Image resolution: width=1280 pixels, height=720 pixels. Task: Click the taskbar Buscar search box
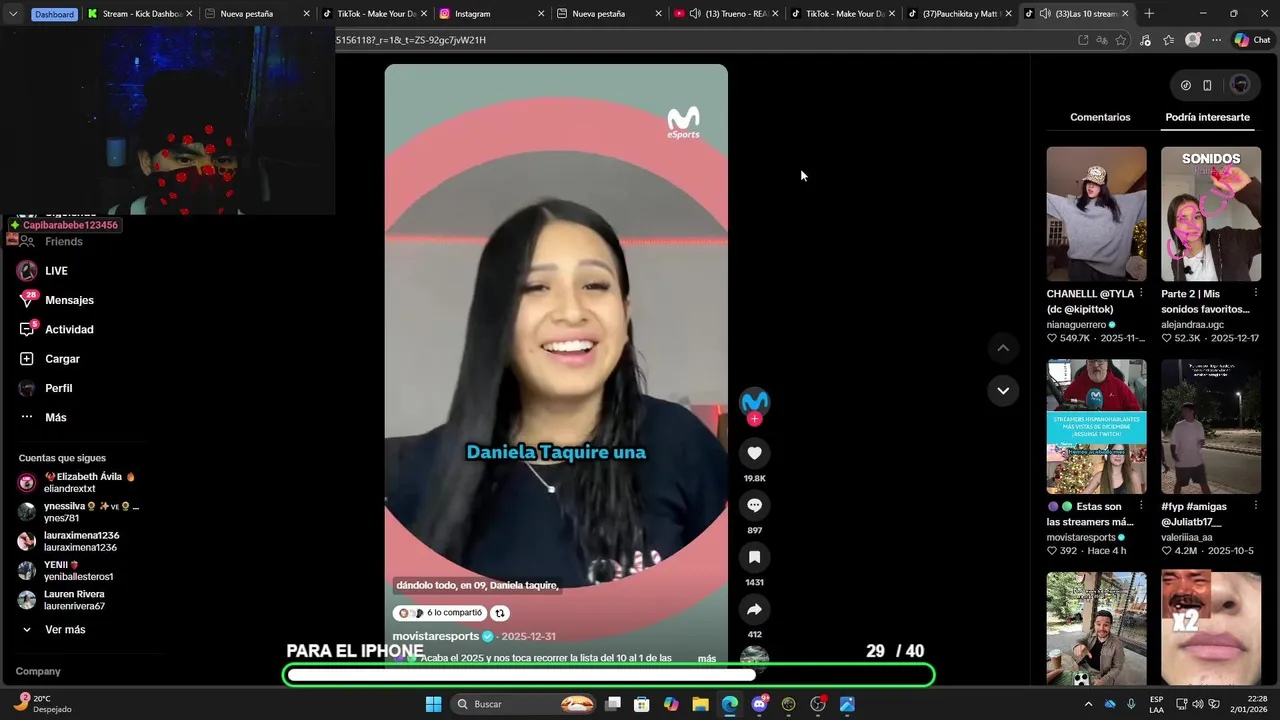[x=524, y=704]
